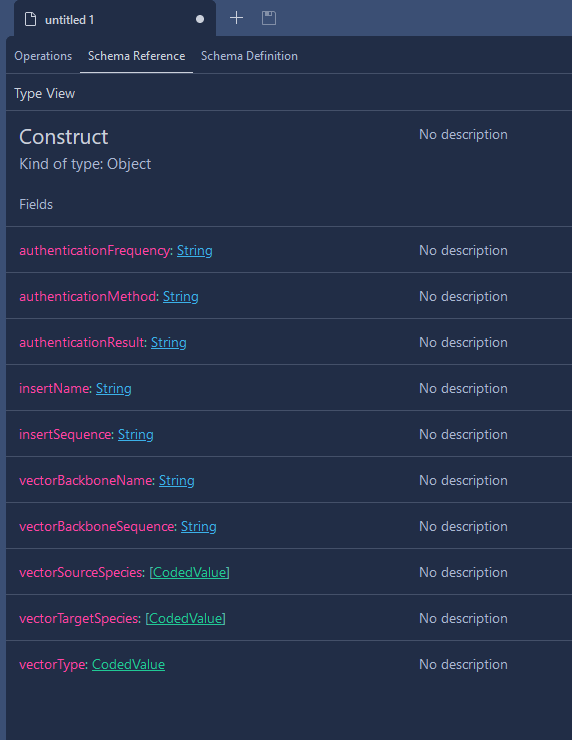The height and width of the screenshot is (740, 572).
Task: Click the unsaved dot on untitled 1 tab
Action: 200,19
